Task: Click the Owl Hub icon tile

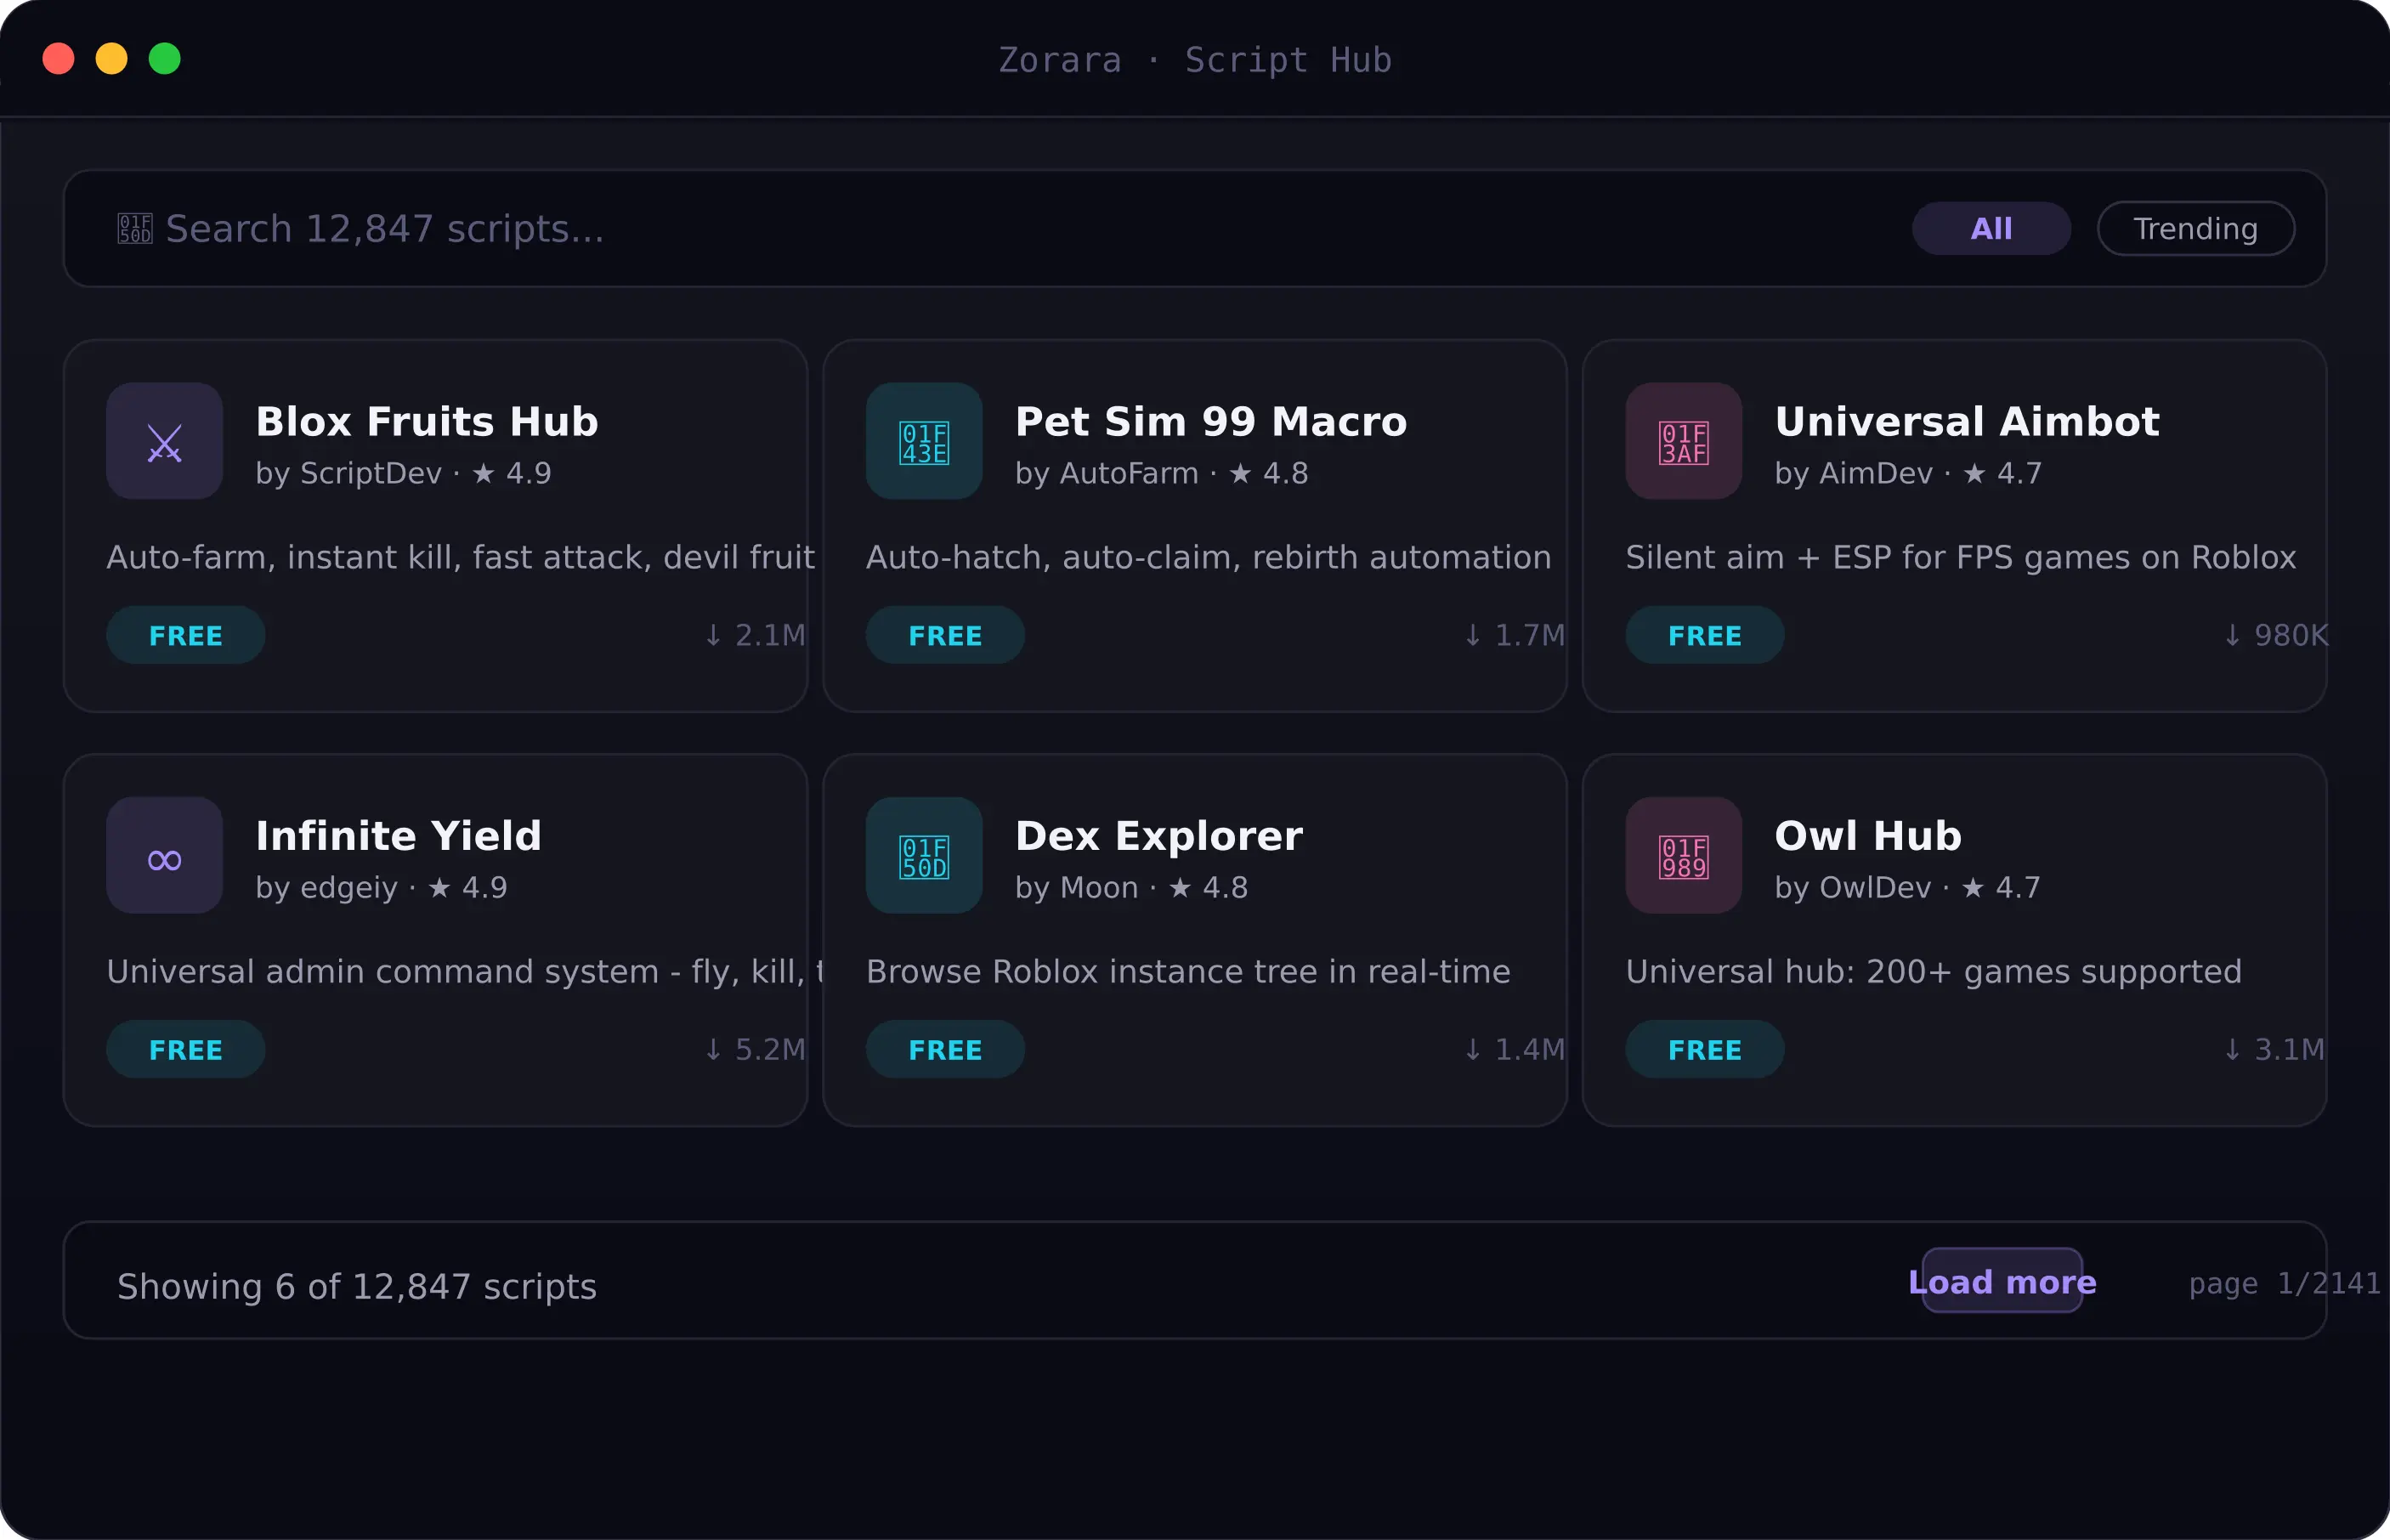Action: click(x=1684, y=855)
